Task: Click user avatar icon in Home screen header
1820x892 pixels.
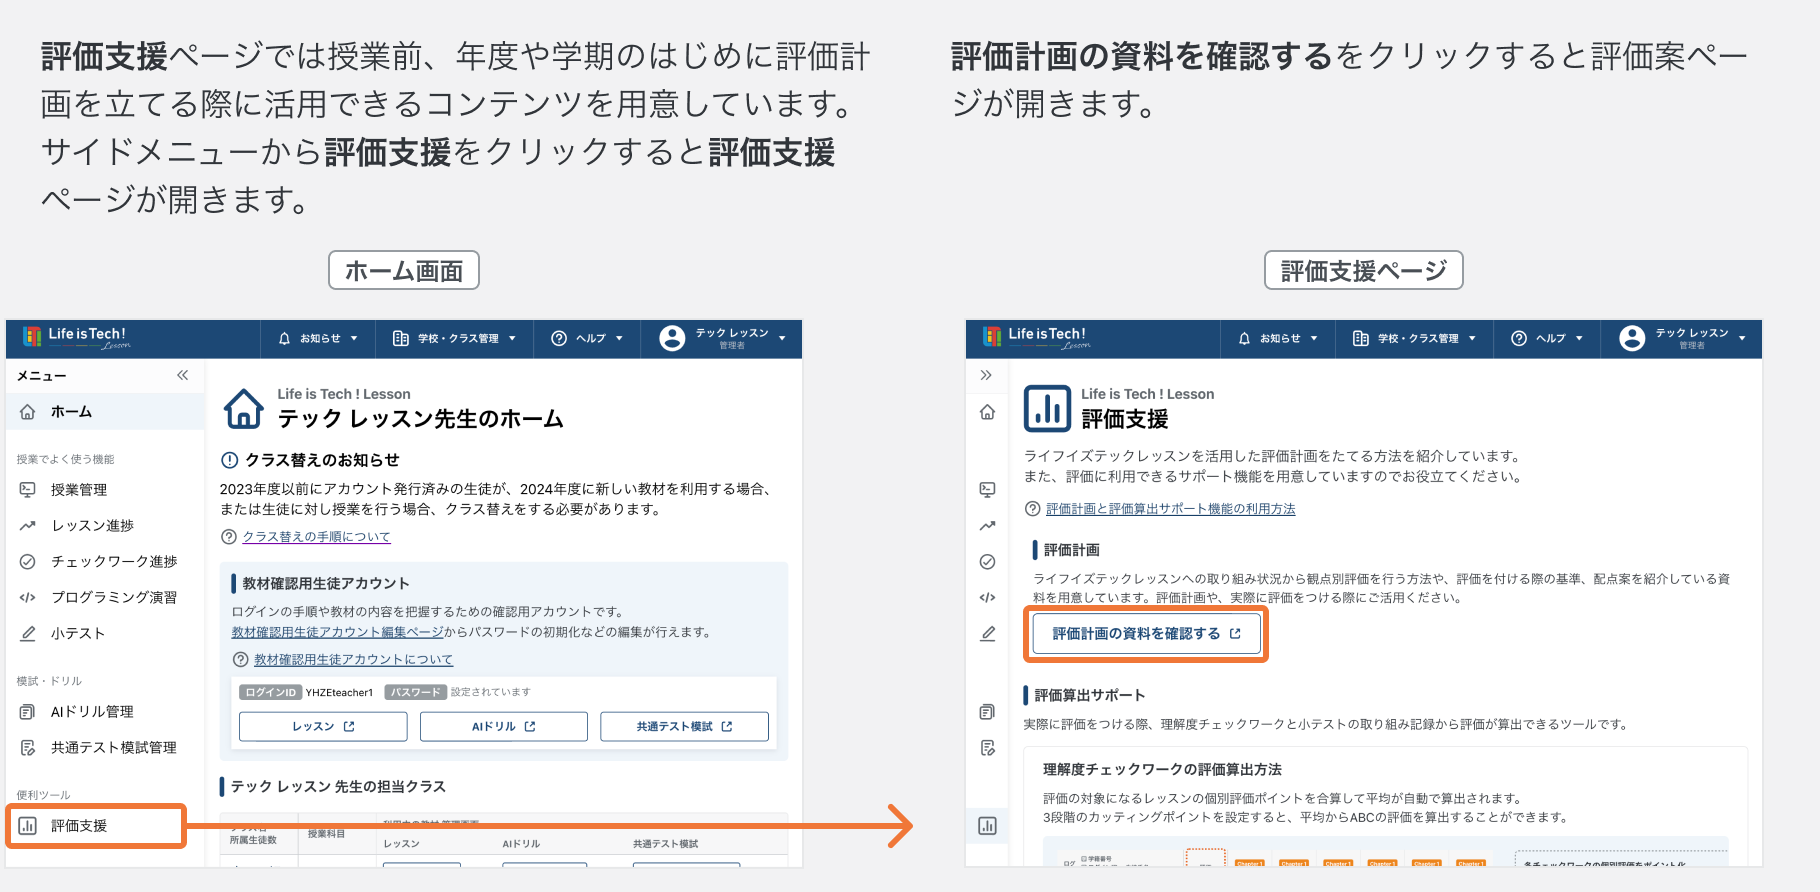Action: pos(672,338)
